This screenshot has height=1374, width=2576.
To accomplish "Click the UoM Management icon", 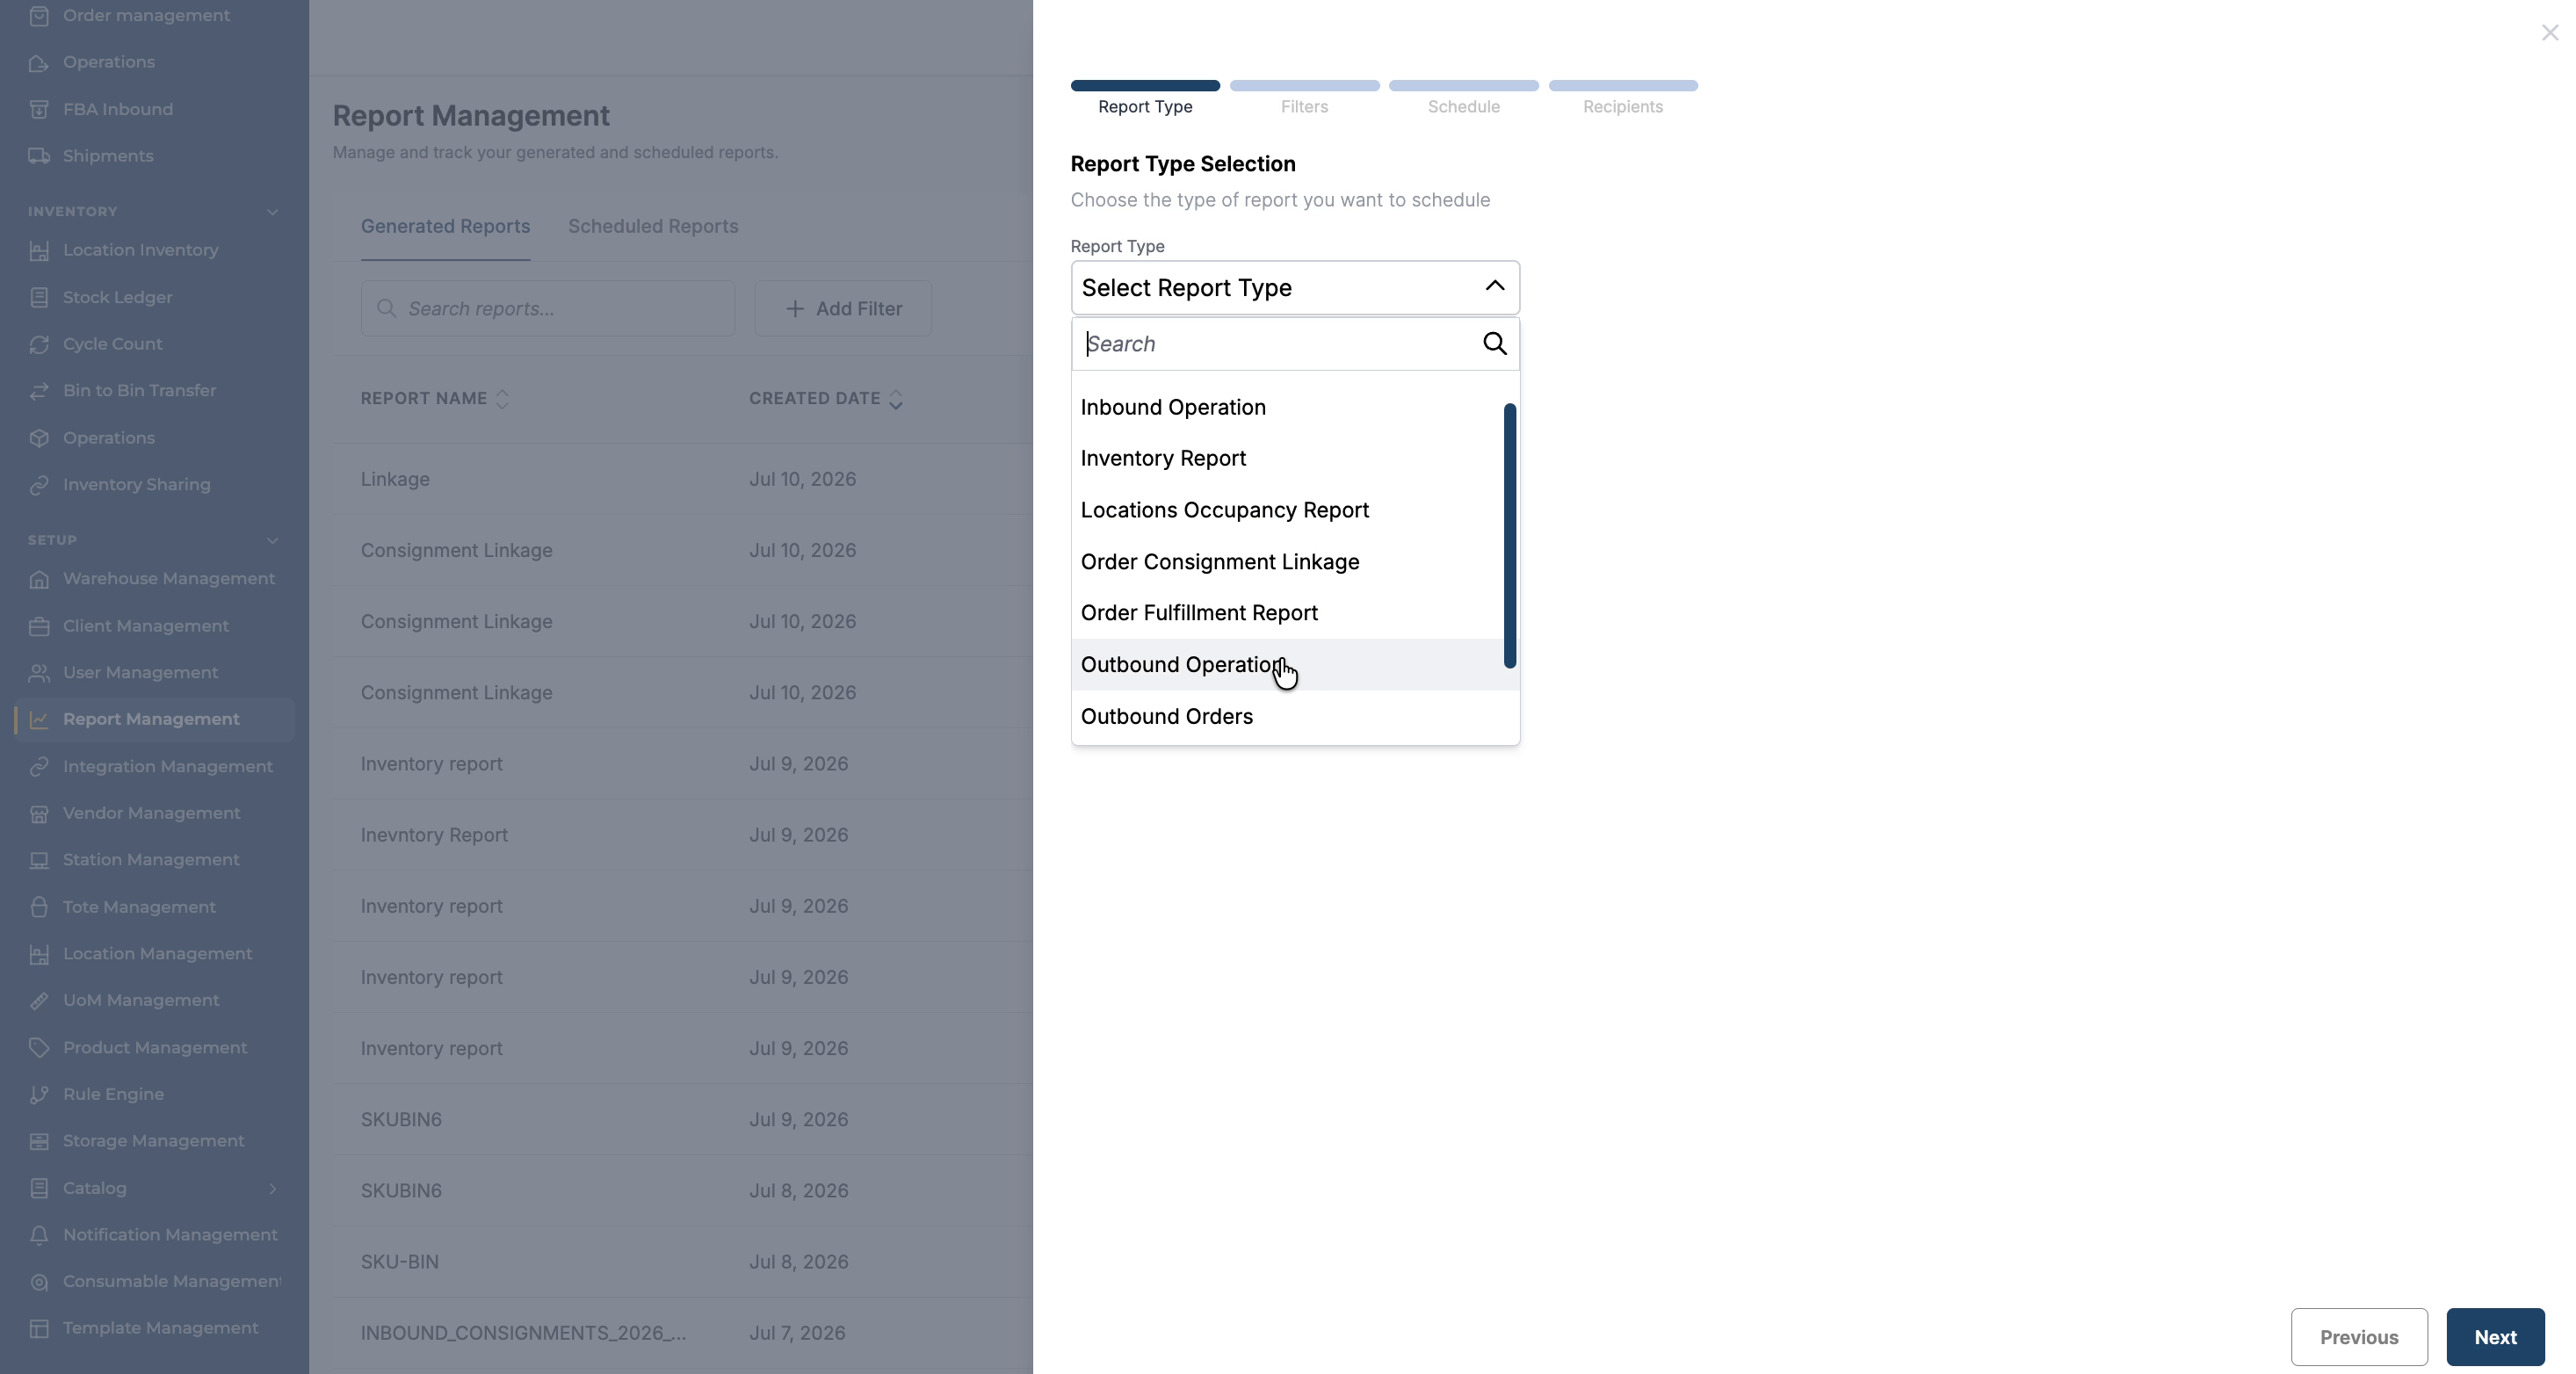I will pyautogui.click(x=39, y=1001).
